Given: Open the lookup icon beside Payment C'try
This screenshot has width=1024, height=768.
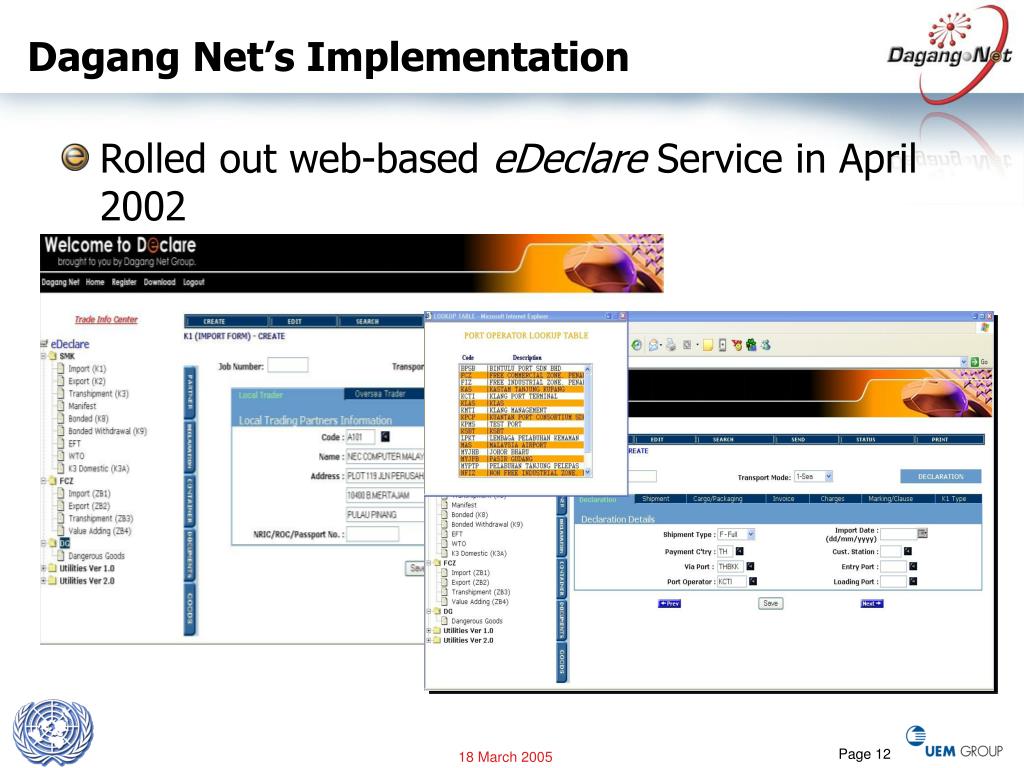Looking at the screenshot, I should coord(739,551).
